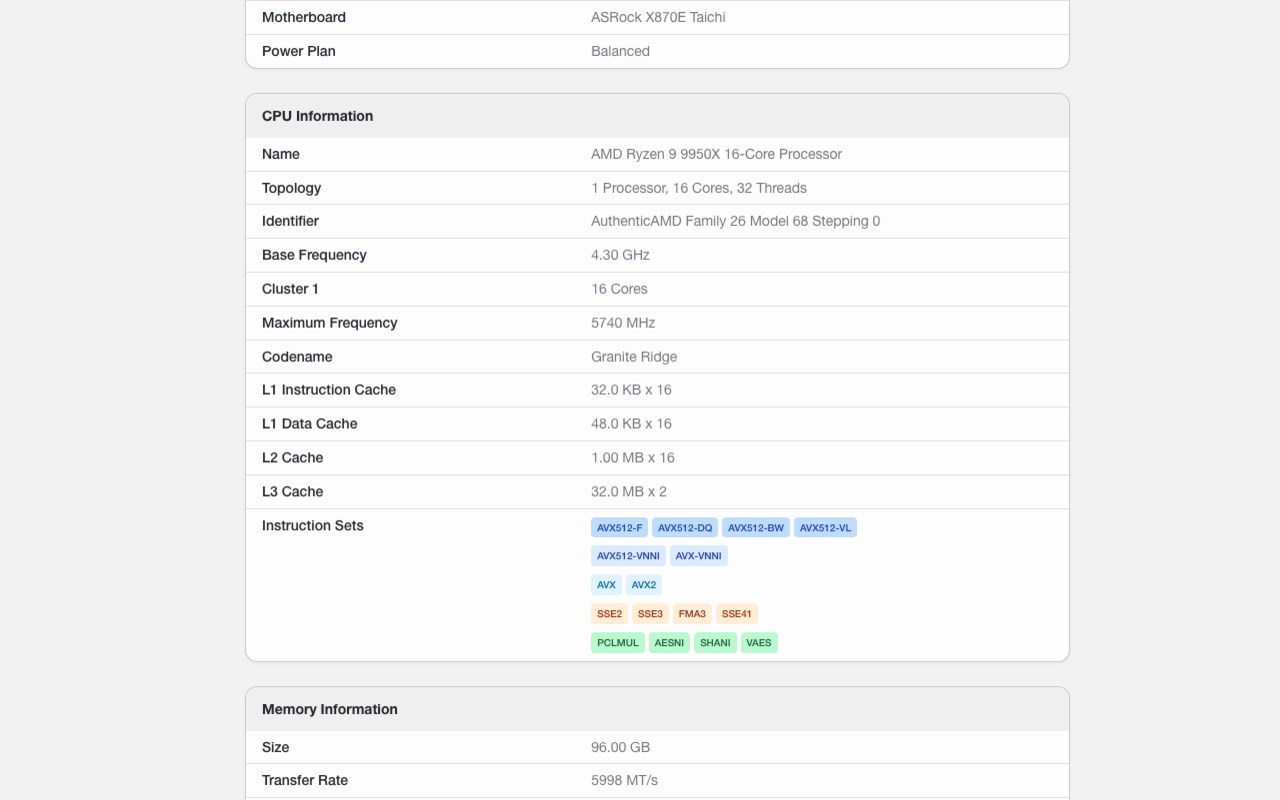Select the AVX512-BW instruction tag

click(756, 528)
